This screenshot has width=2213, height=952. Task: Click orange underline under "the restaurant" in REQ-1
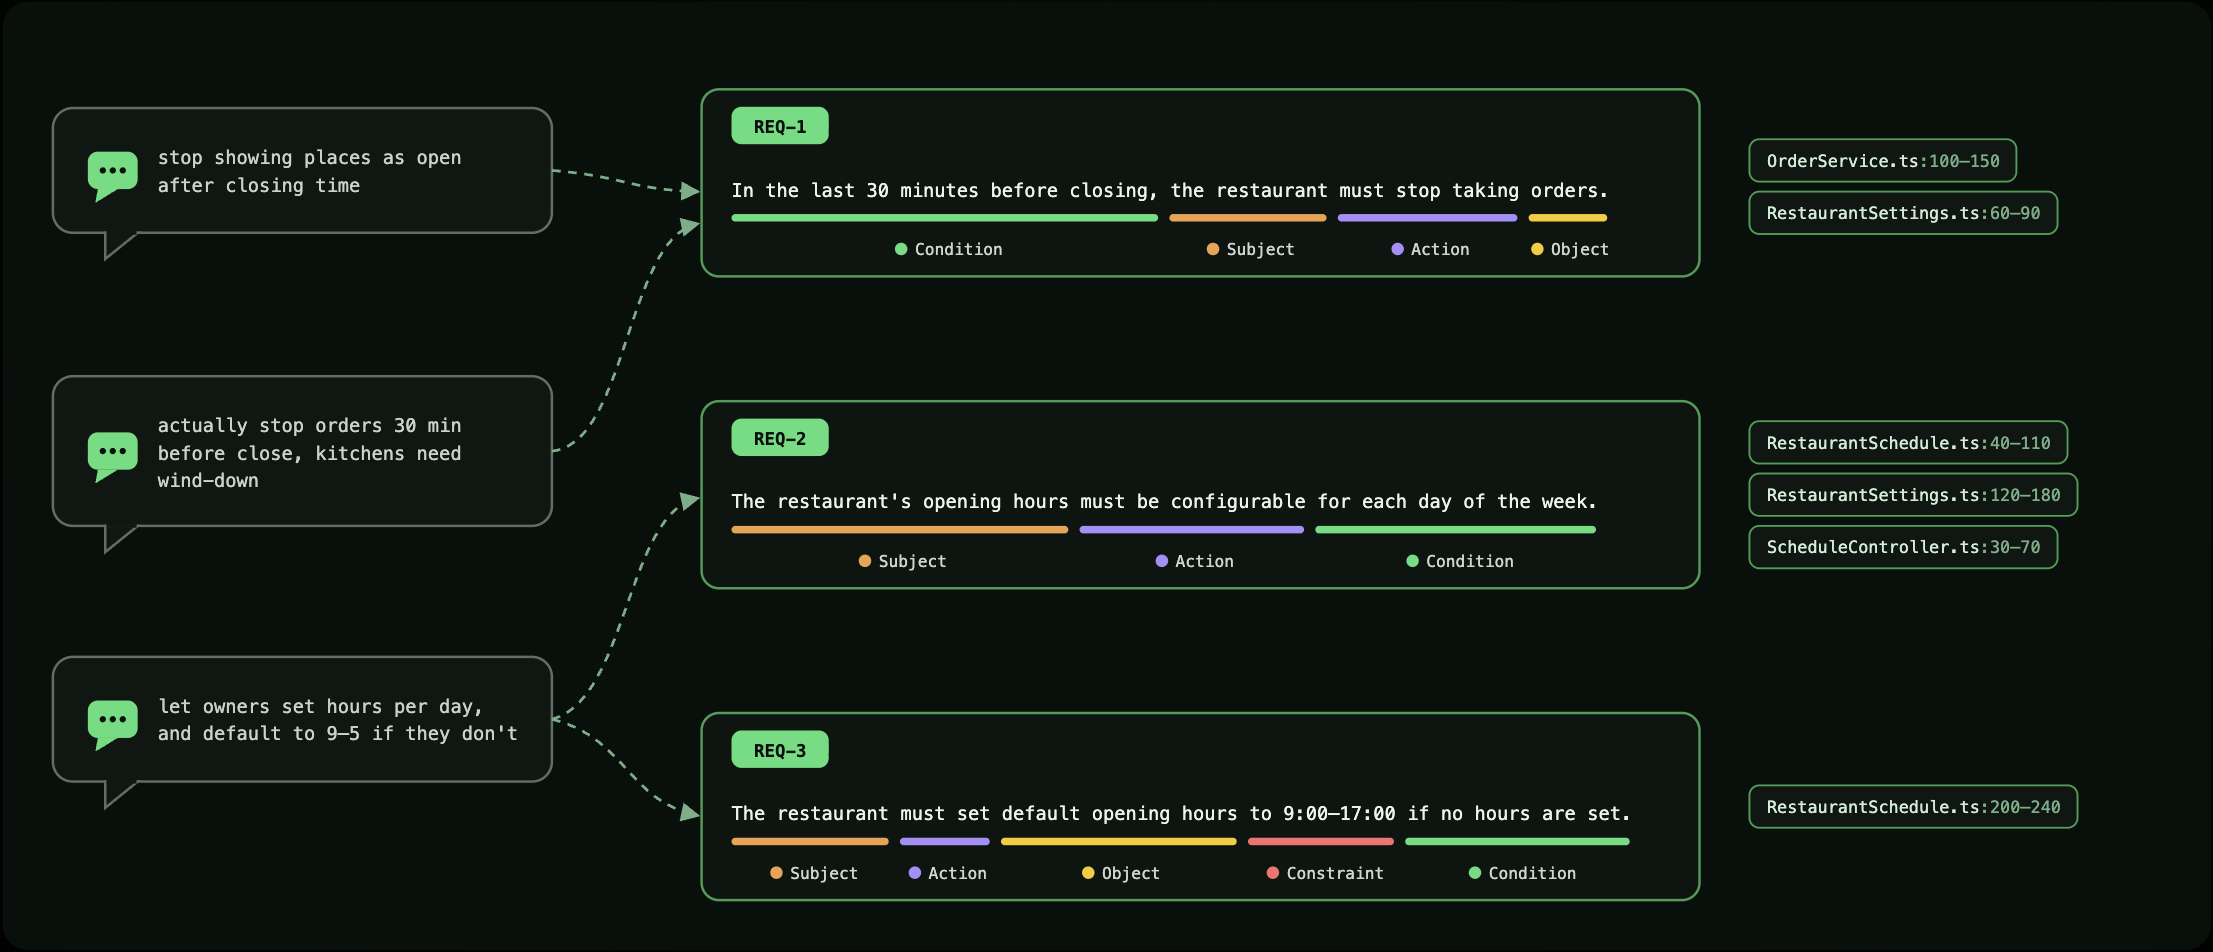(1247, 218)
